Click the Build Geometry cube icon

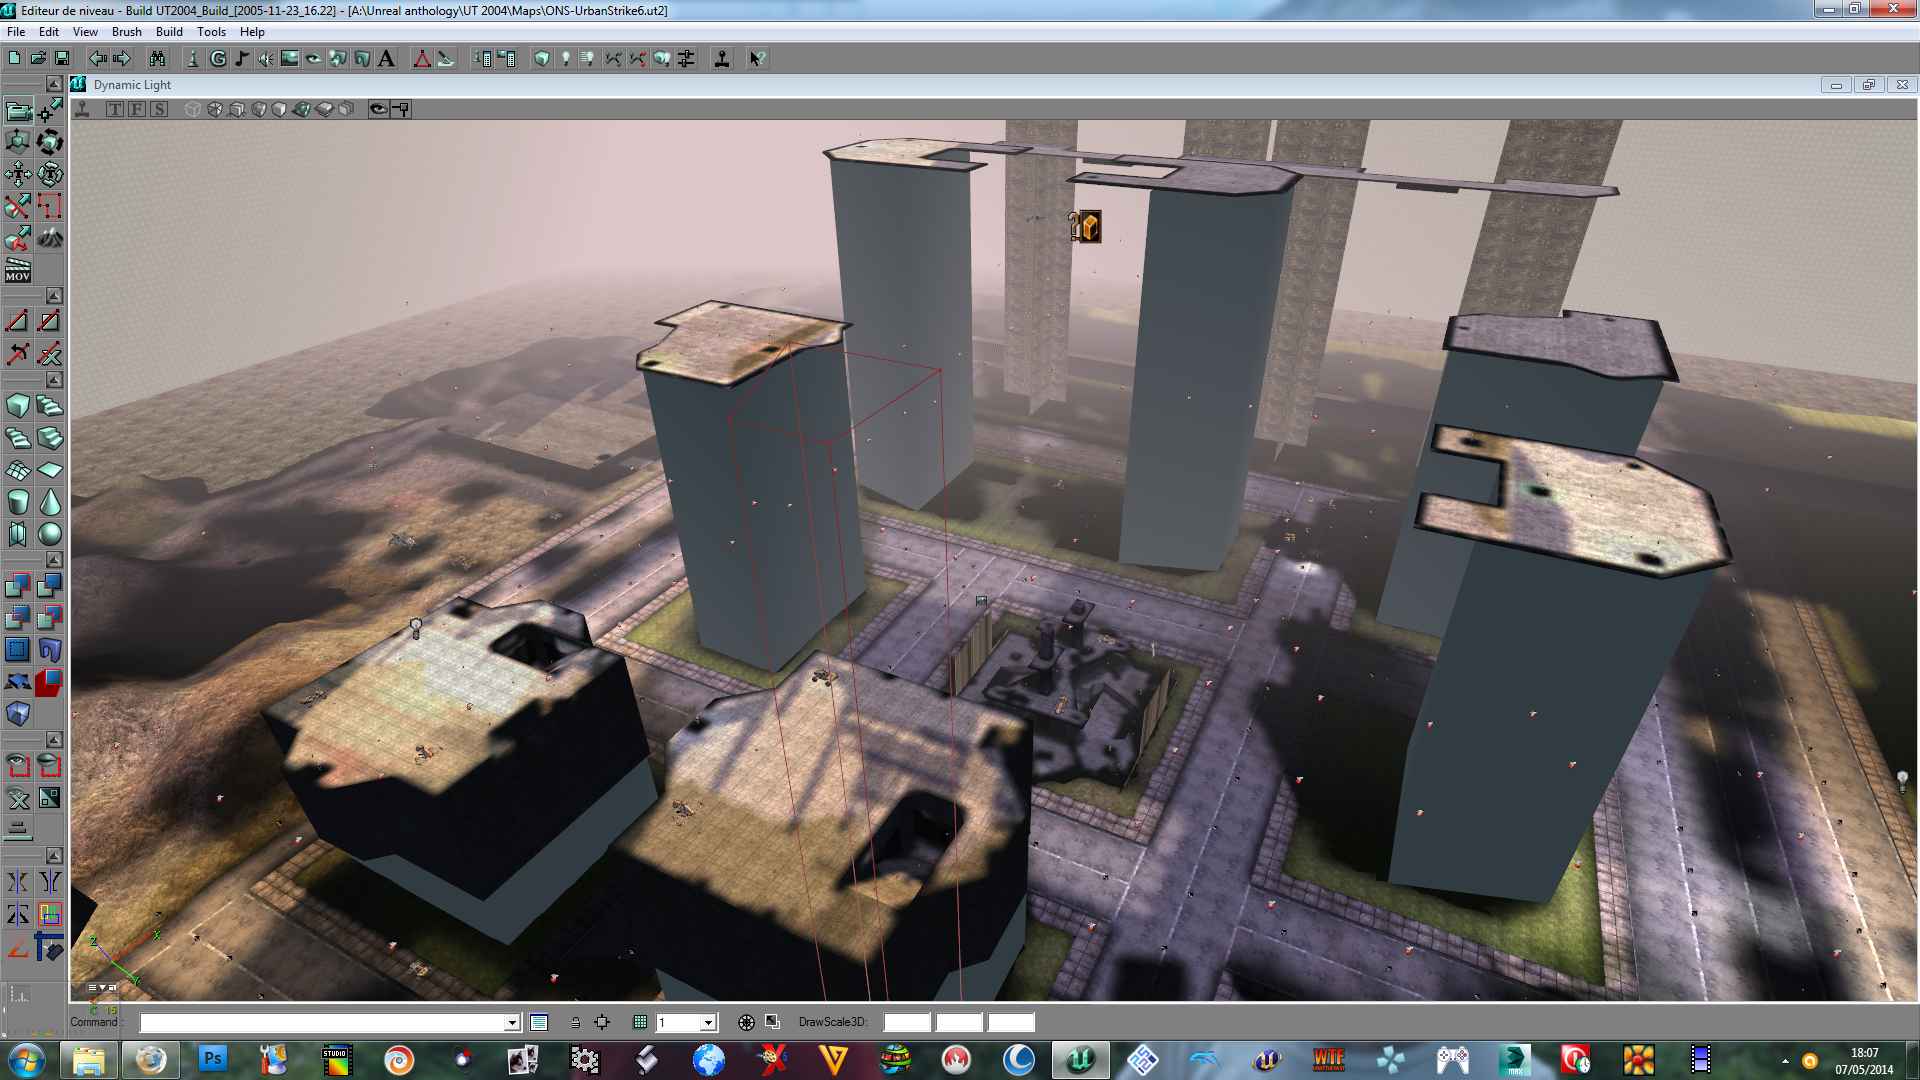(541, 59)
